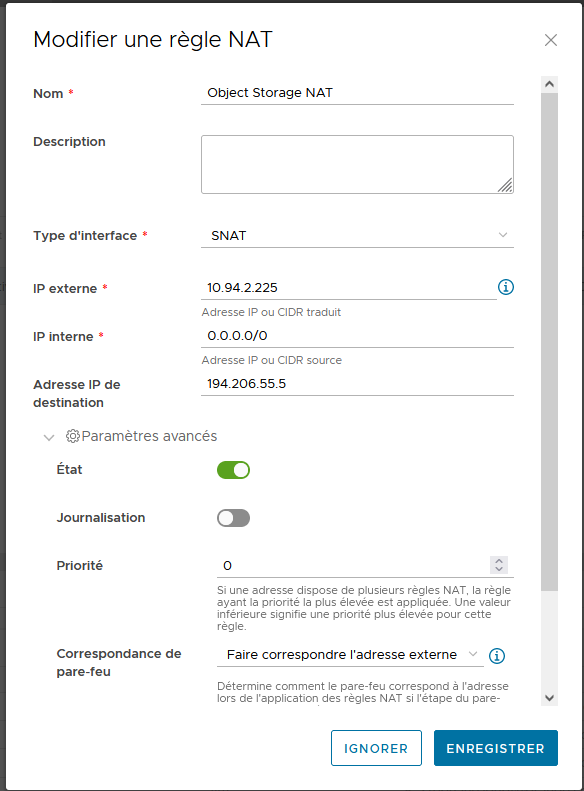The height and width of the screenshot is (791, 584).
Task: Click the info icon beside Correspondance de pare-feu
Action: coord(497,656)
